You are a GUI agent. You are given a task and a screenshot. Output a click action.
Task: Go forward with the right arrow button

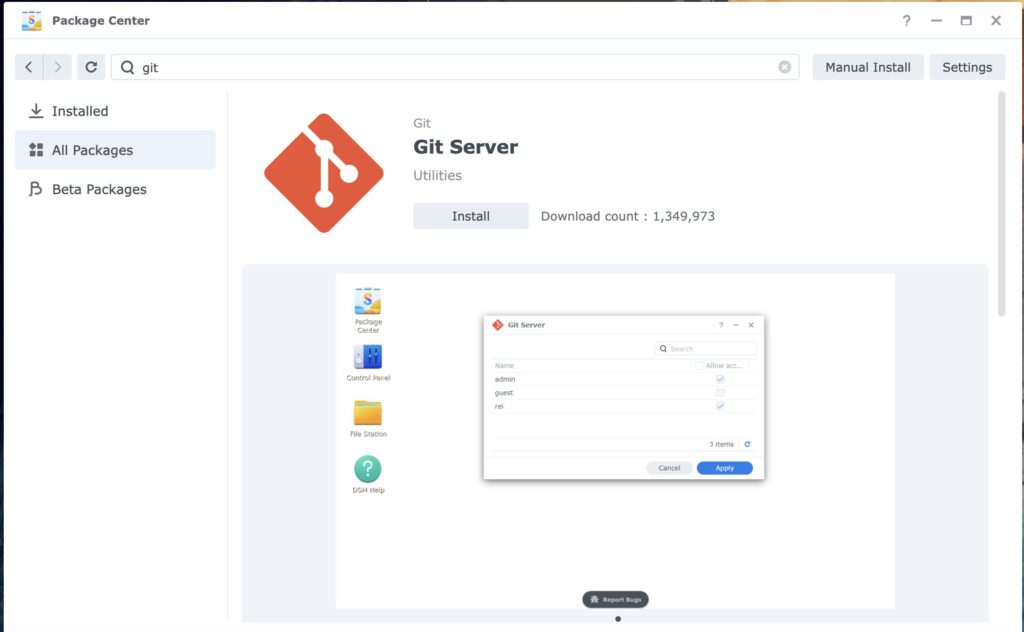click(57, 67)
